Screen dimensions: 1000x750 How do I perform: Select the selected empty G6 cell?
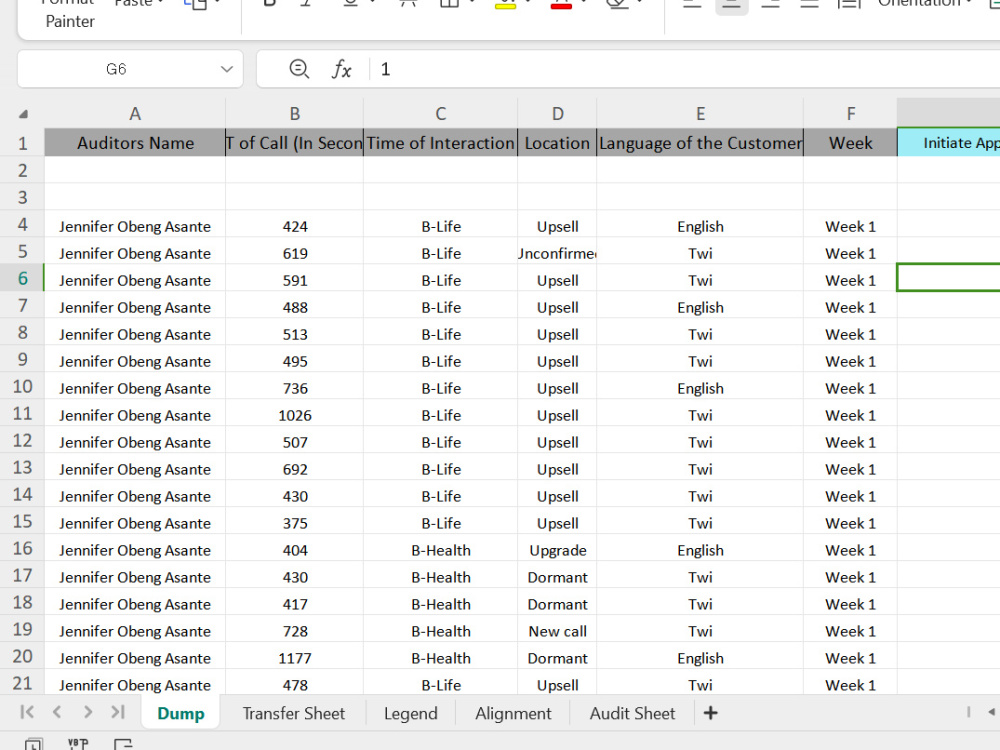click(x=949, y=278)
